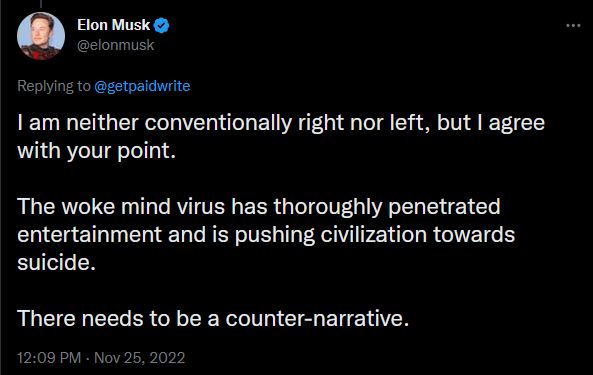Click the word "counter-narrative" in last sentence
The image size is (593, 375).
click(315, 318)
